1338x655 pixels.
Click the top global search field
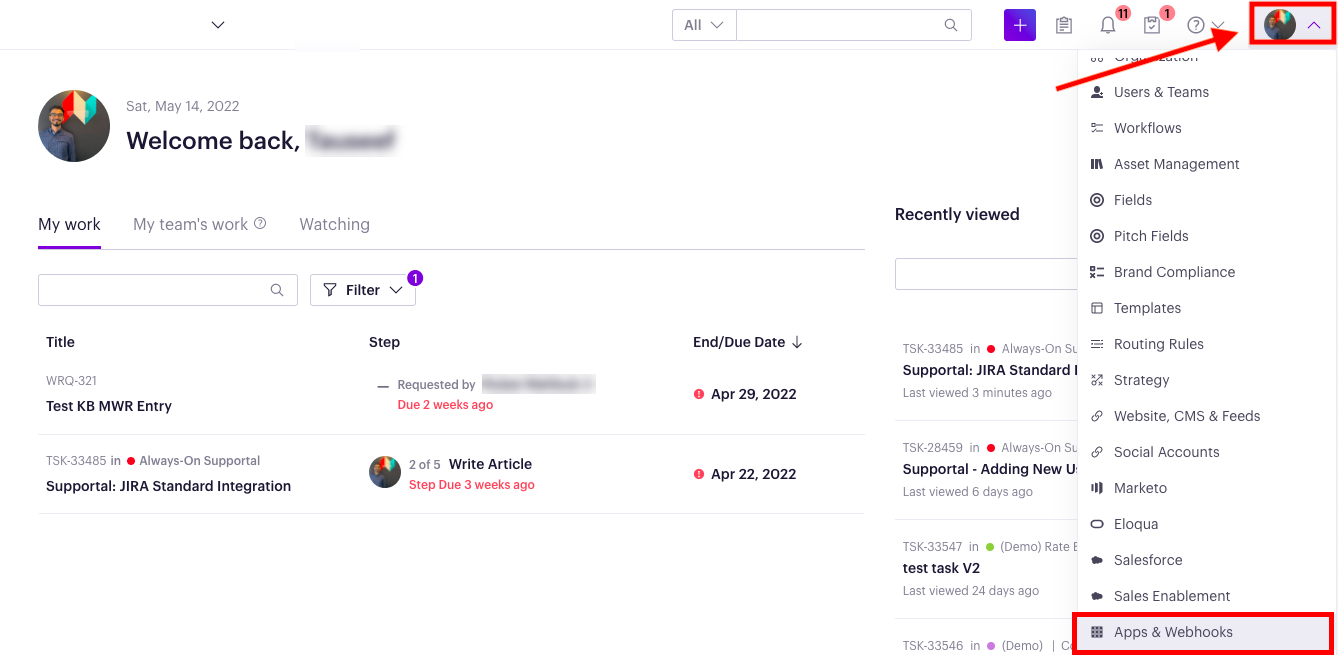click(x=840, y=25)
